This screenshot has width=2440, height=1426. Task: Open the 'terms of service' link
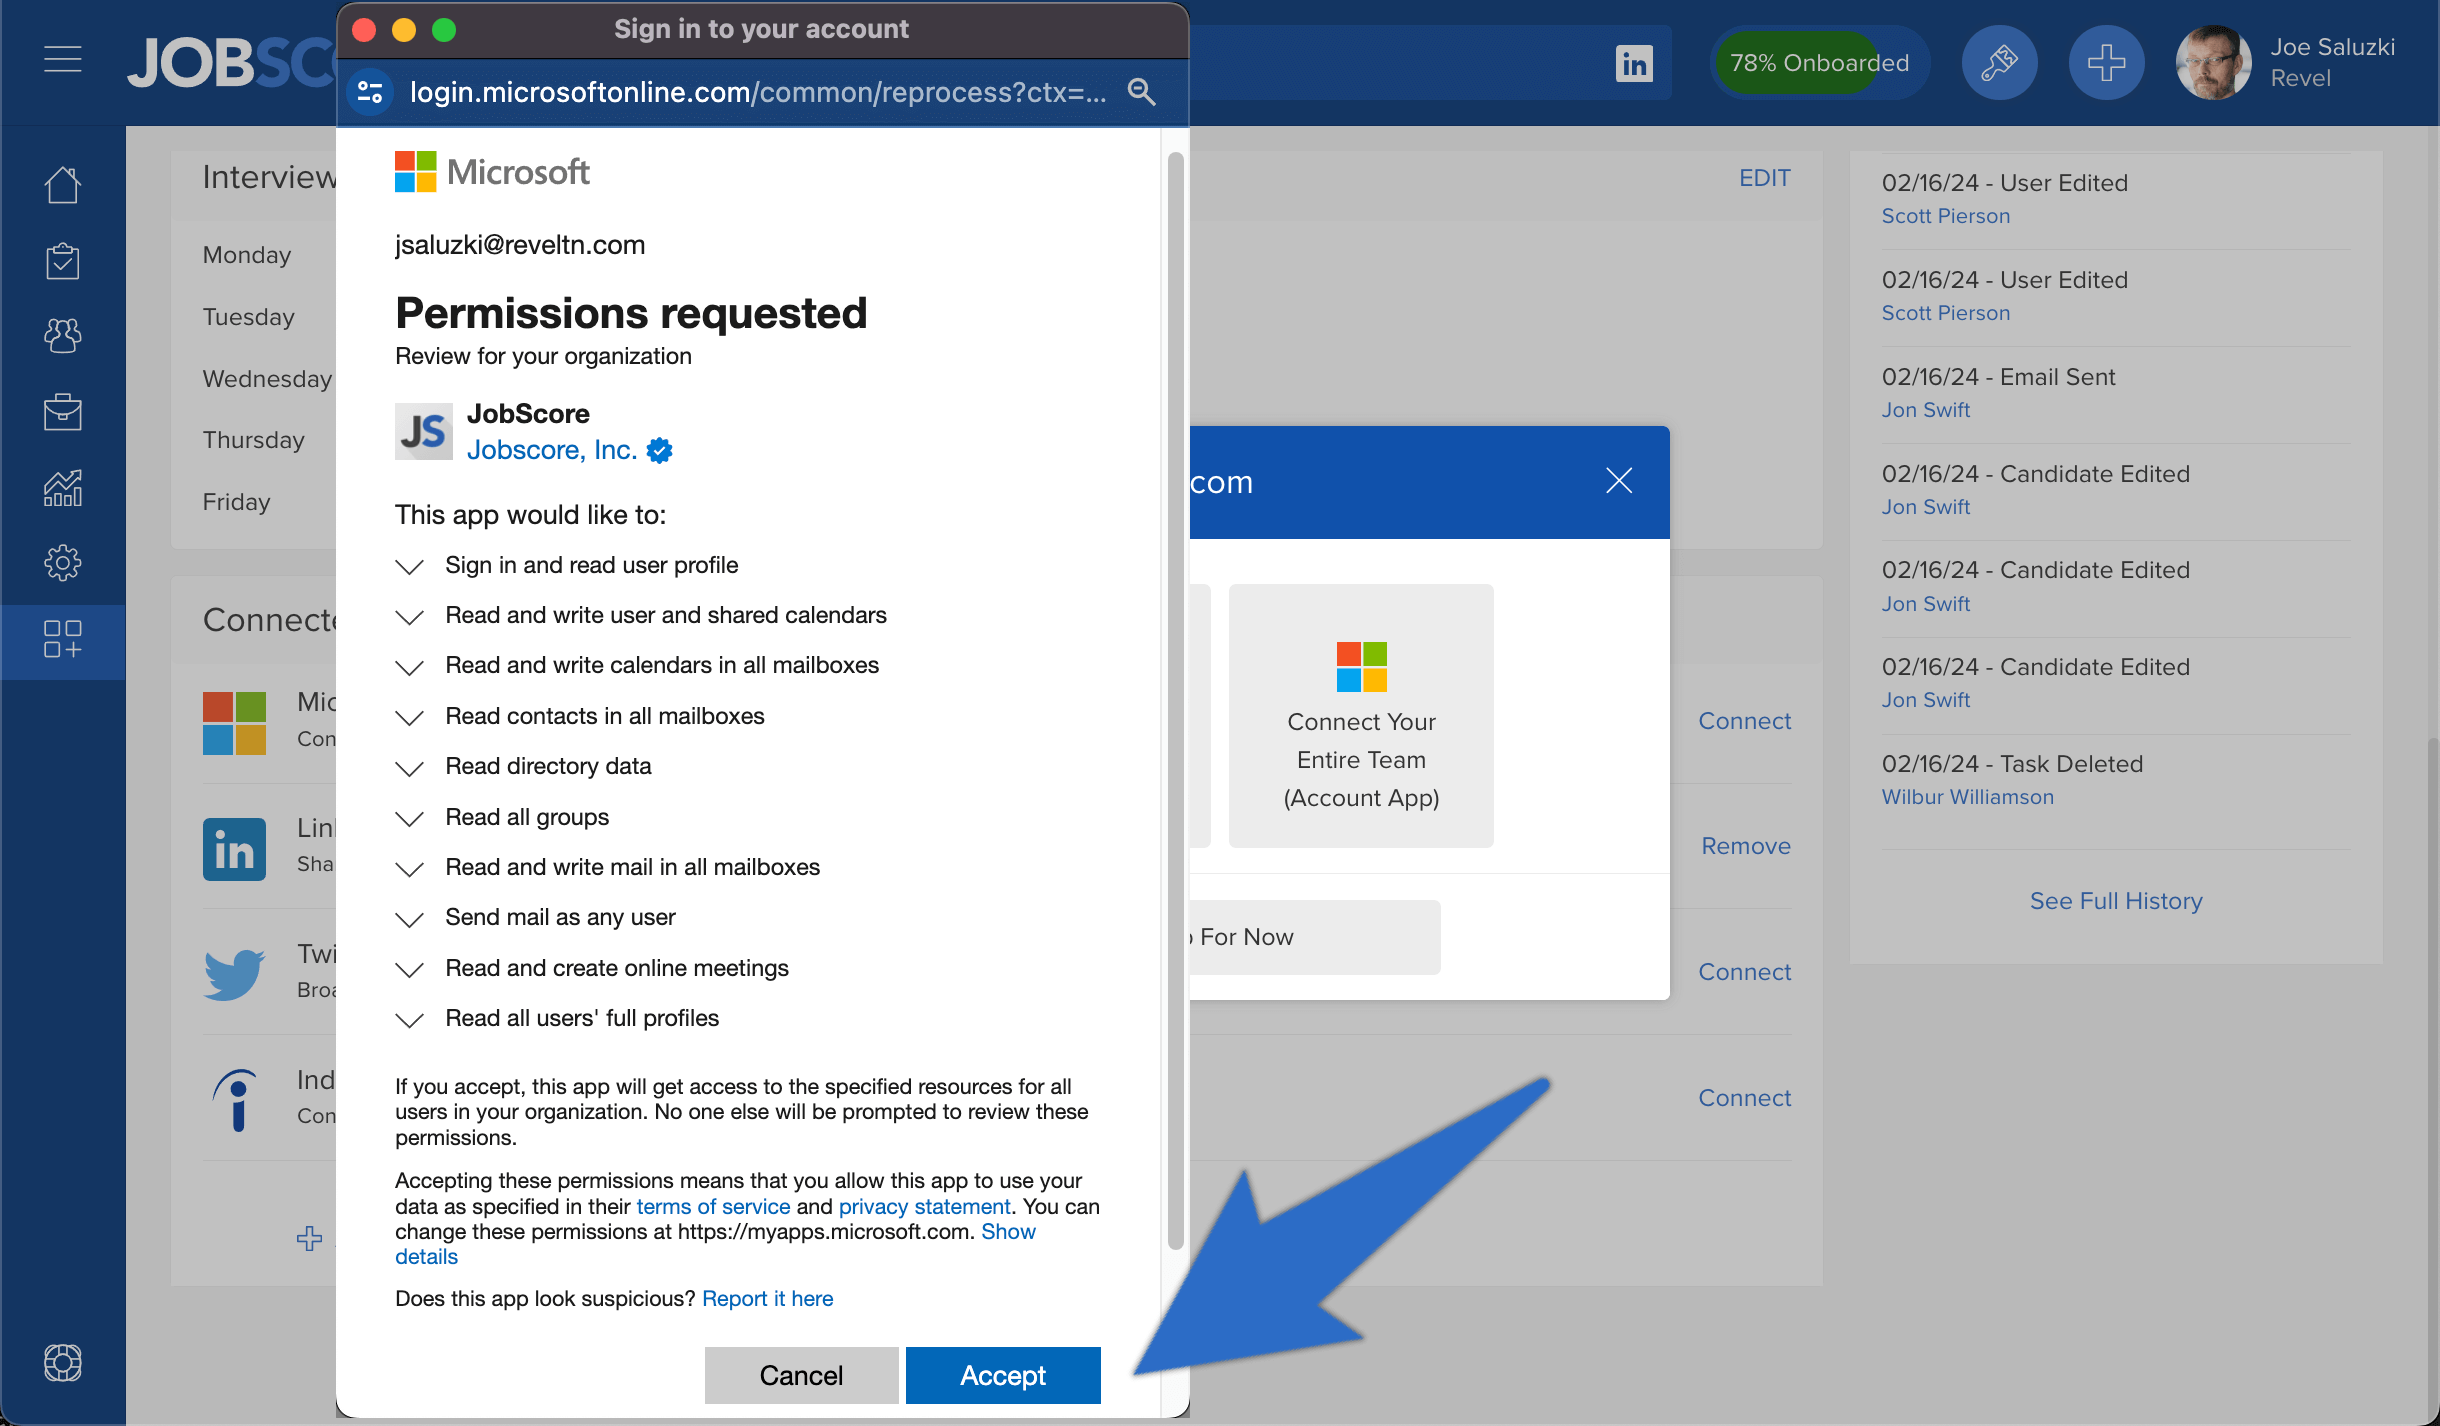[713, 1207]
